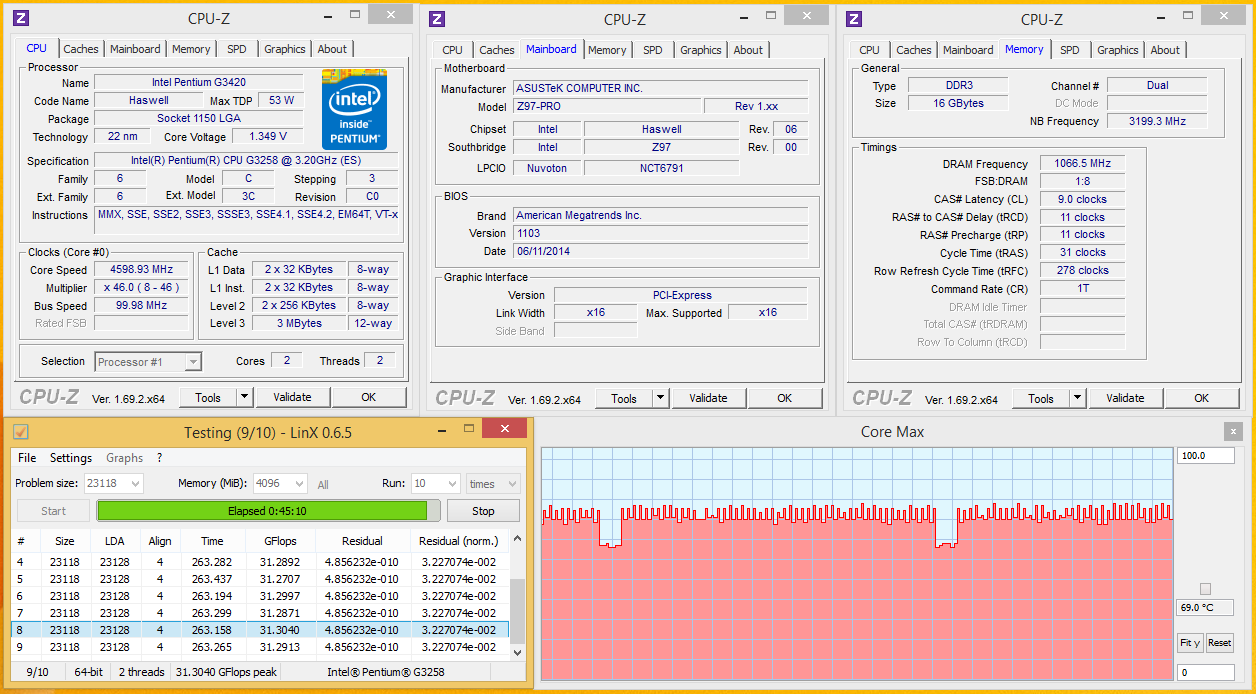Click the 'Fit y' button in Core Max
This screenshot has width=1256, height=694.
[x=1190, y=643]
